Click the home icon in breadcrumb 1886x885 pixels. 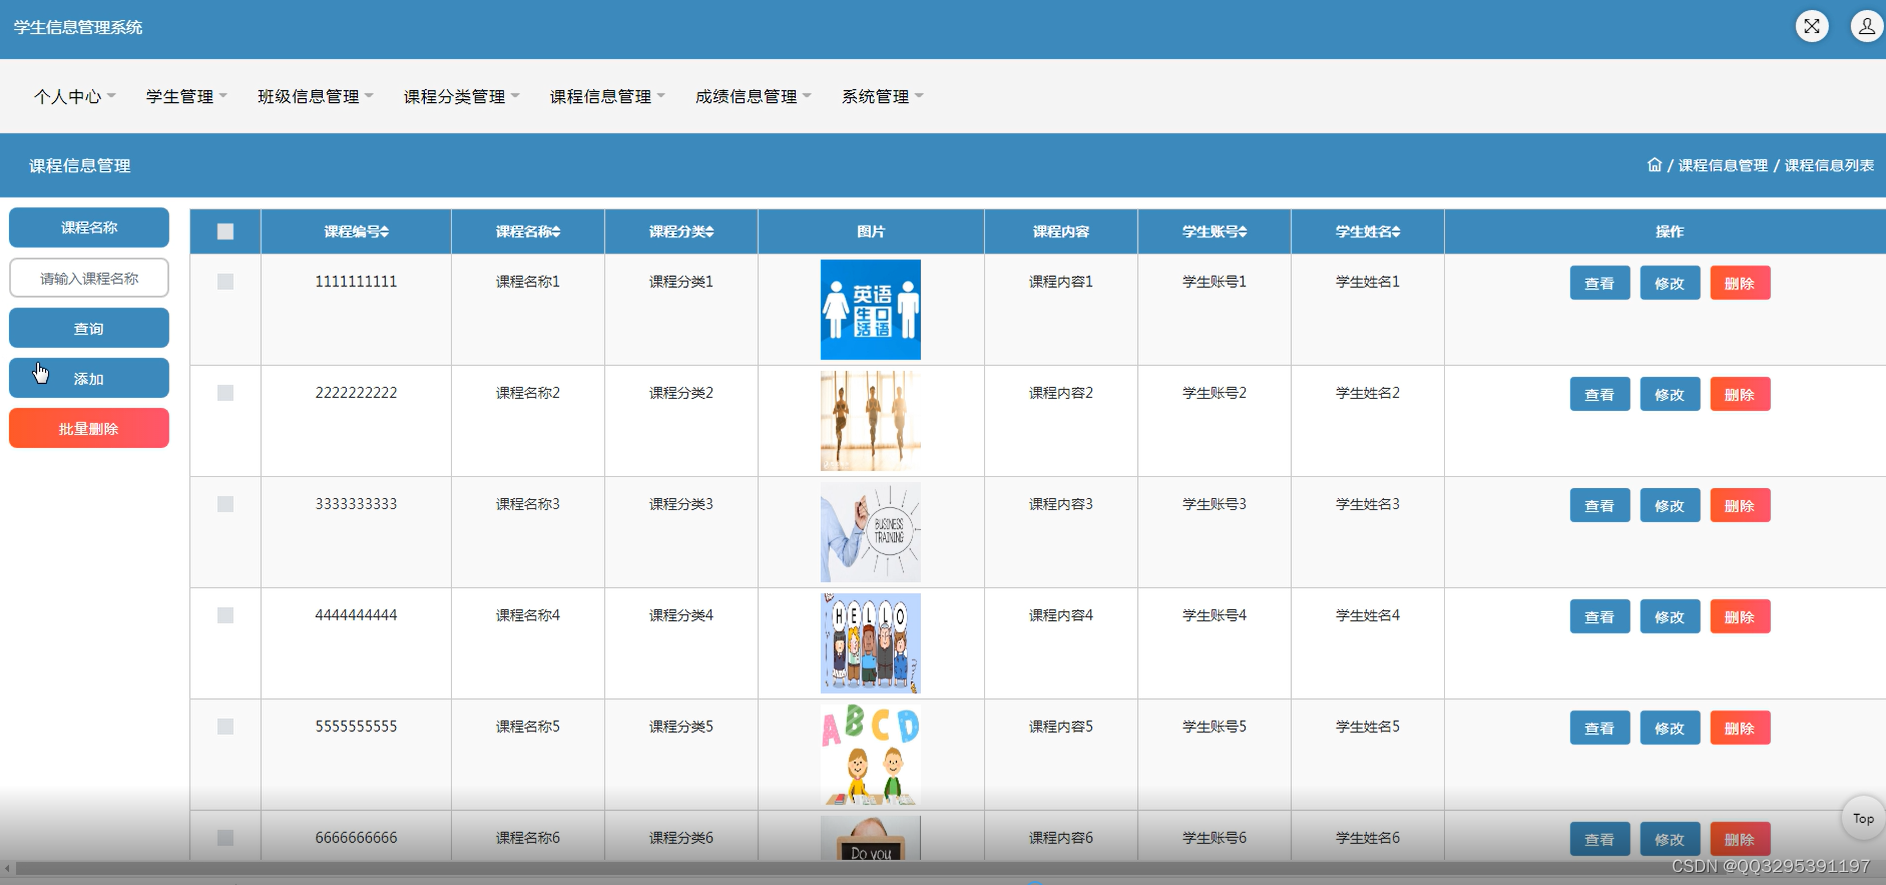pyautogui.click(x=1654, y=165)
